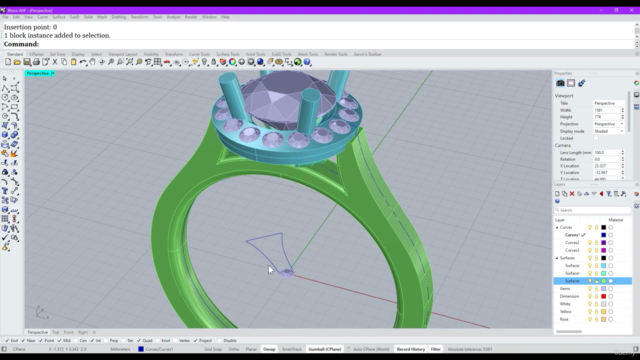Toggle the Quad osnap checkbox
640x360 pixels.
pos(139,340)
